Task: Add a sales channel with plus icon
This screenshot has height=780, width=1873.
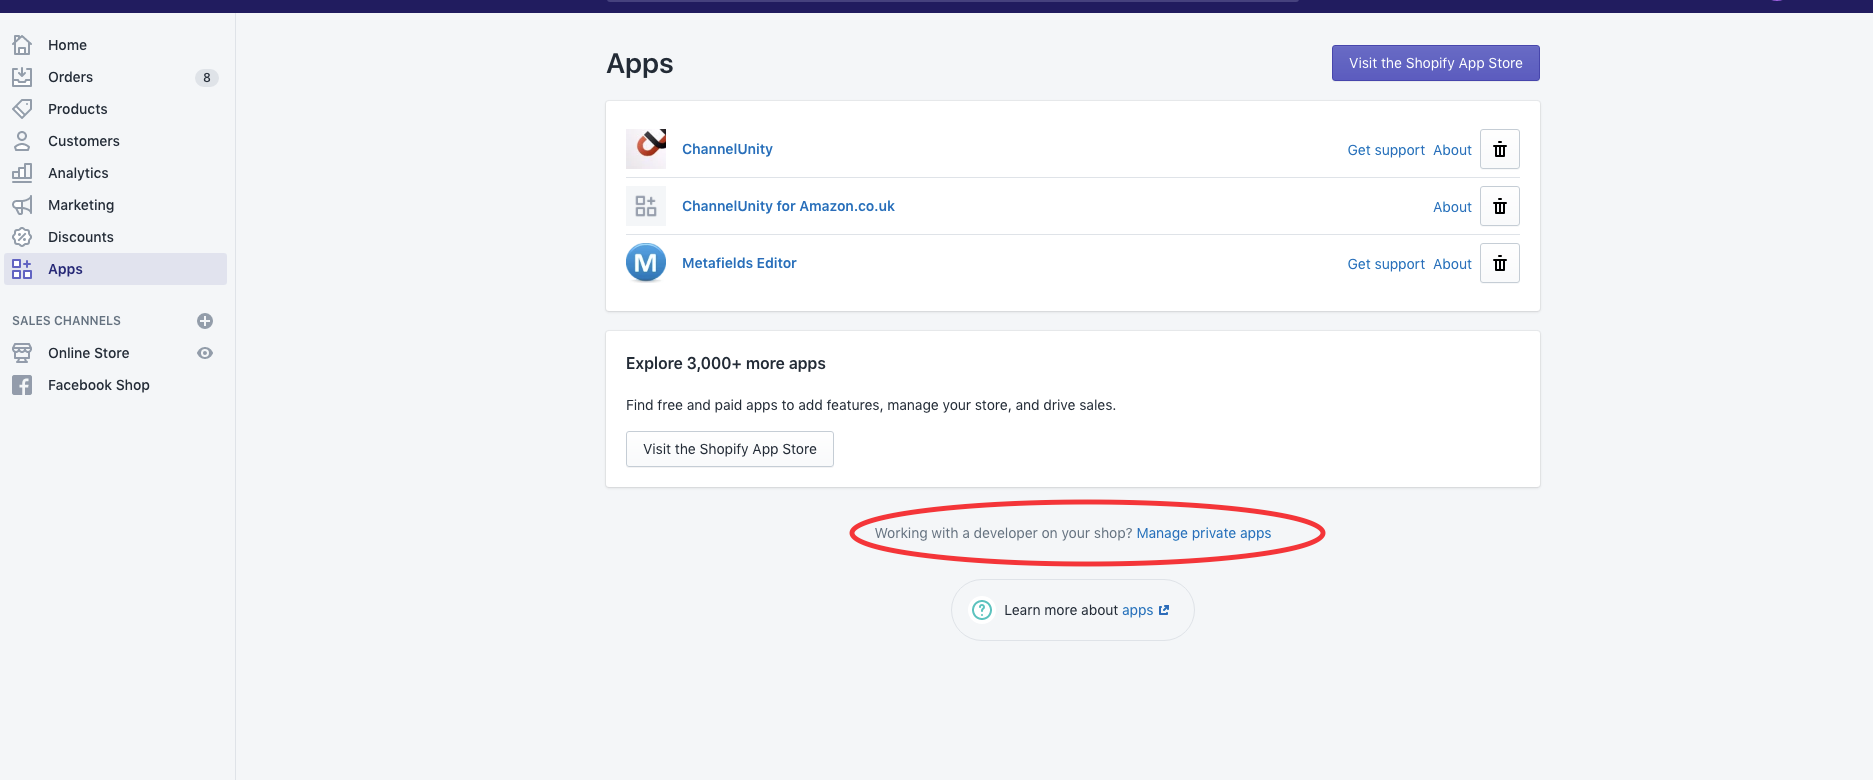Action: (x=205, y=321)
